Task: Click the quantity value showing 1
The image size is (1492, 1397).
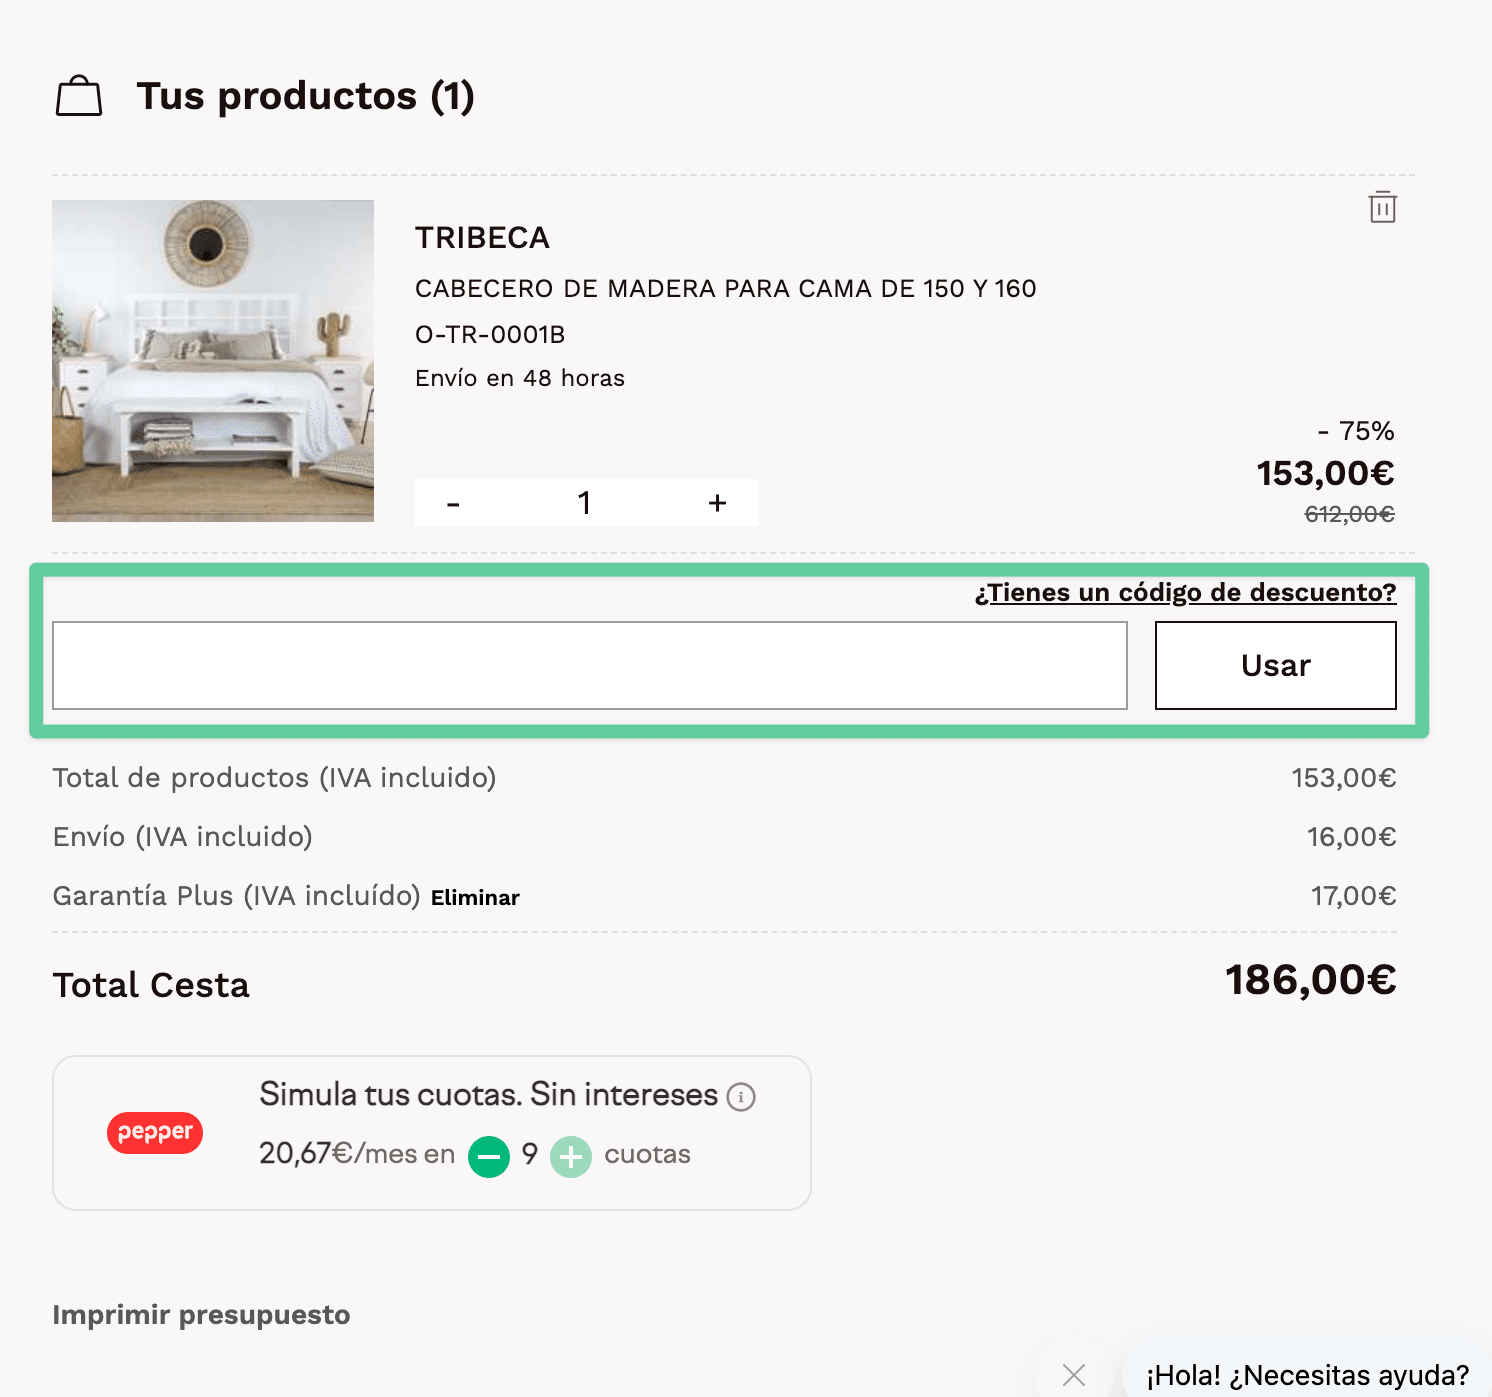Action: tap(585, 503)
